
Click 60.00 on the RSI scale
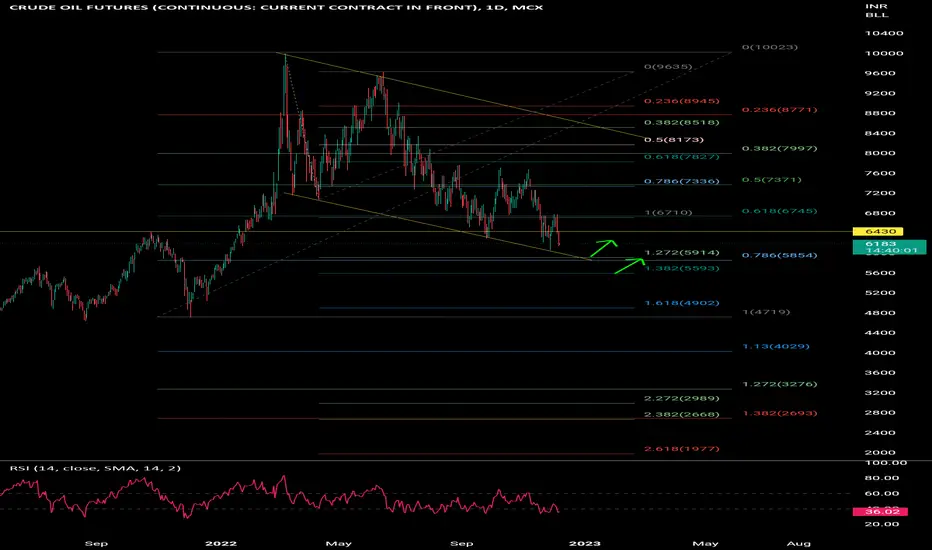click(x=882, y=494)
